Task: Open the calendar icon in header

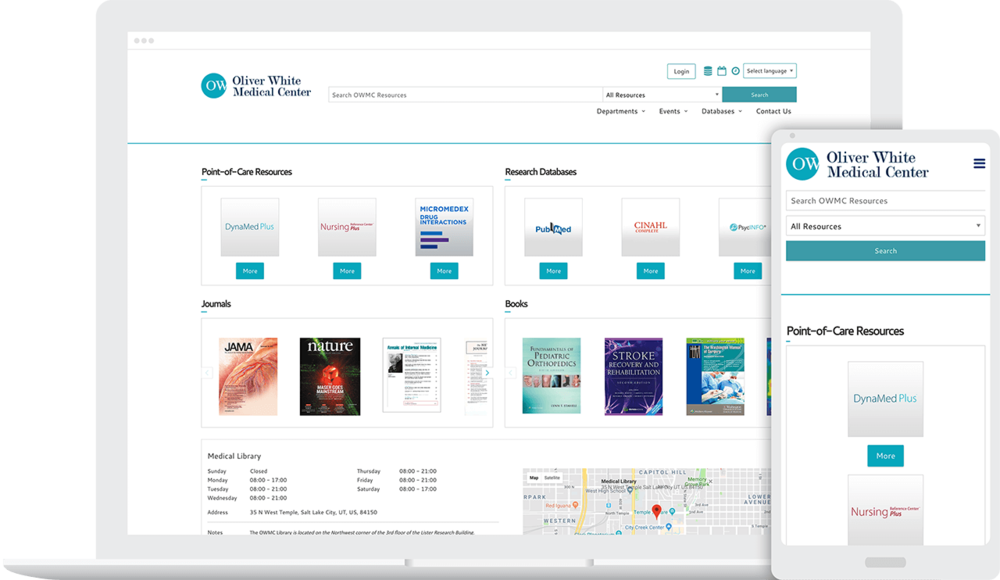Action: coord(721,71)
